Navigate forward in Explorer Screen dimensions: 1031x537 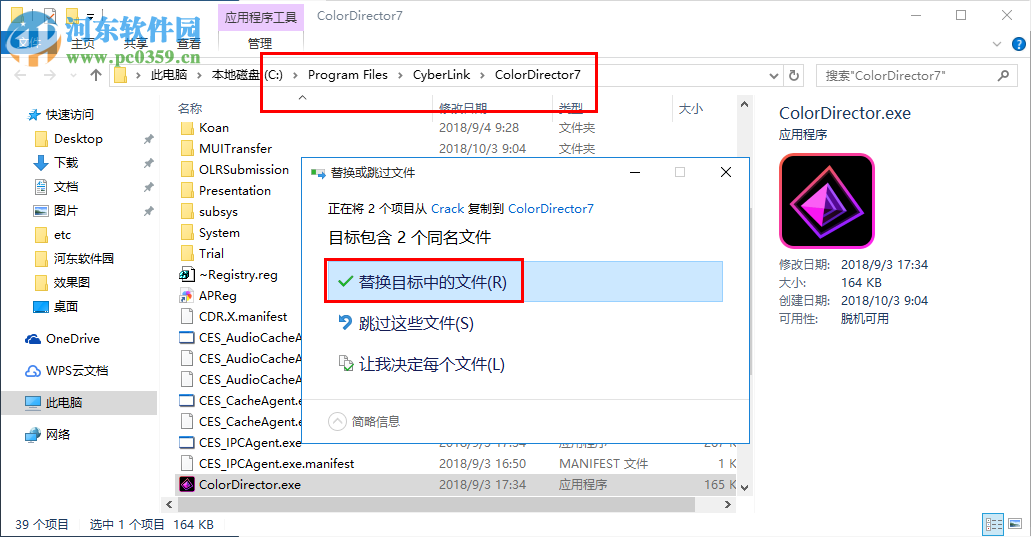(50, 75)
